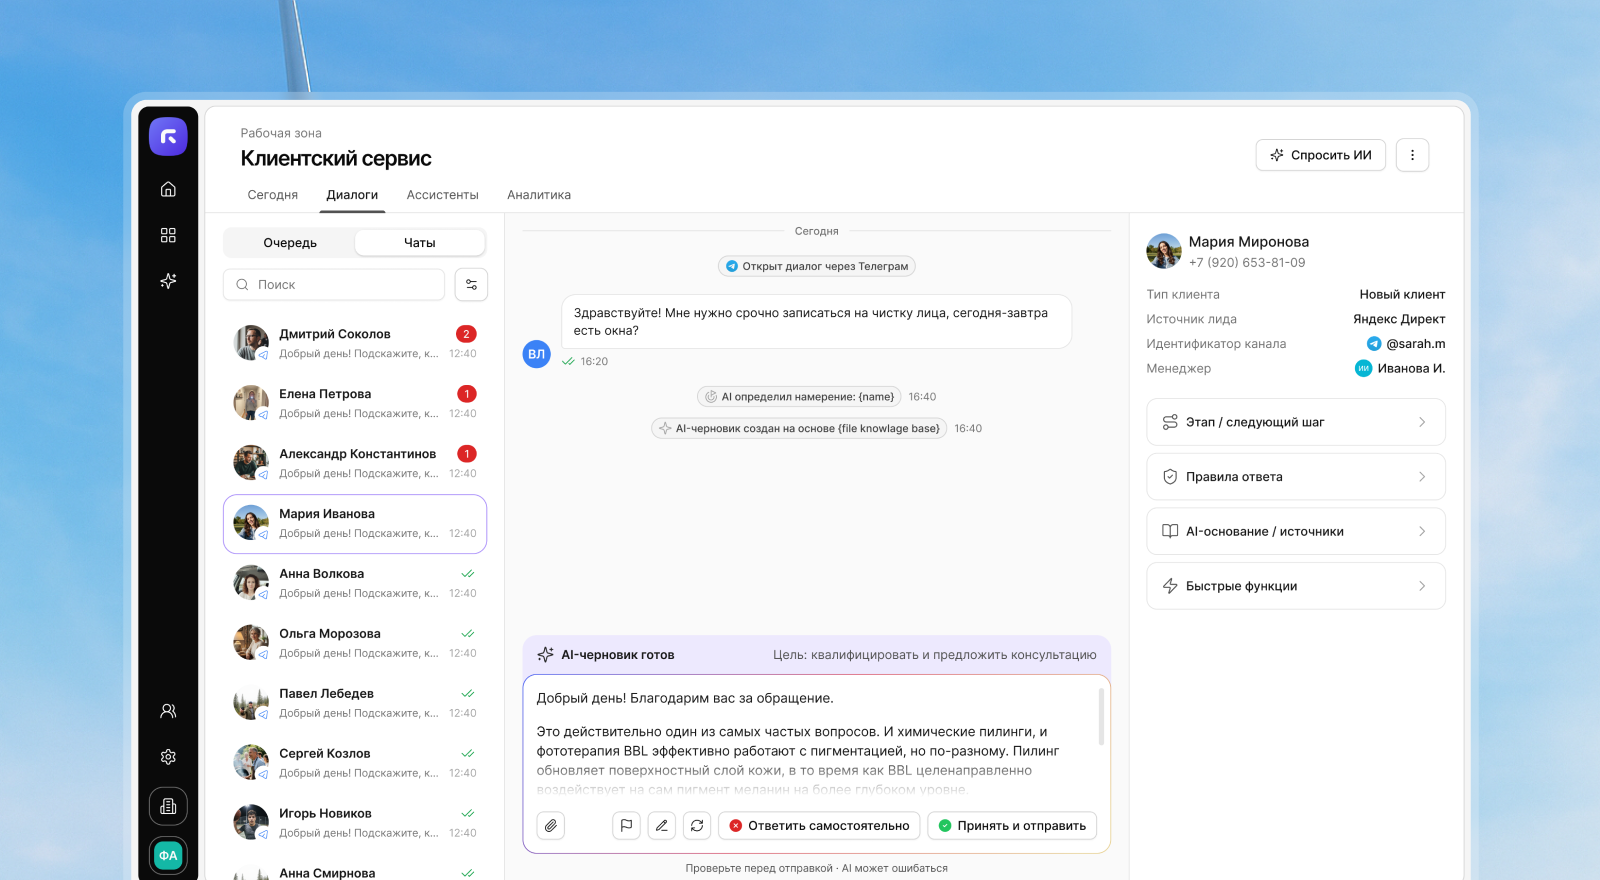1600x880 pixels.
Task: Click the Telegram icon beside @sarah.m
Action: click(x=1374, y=344)
